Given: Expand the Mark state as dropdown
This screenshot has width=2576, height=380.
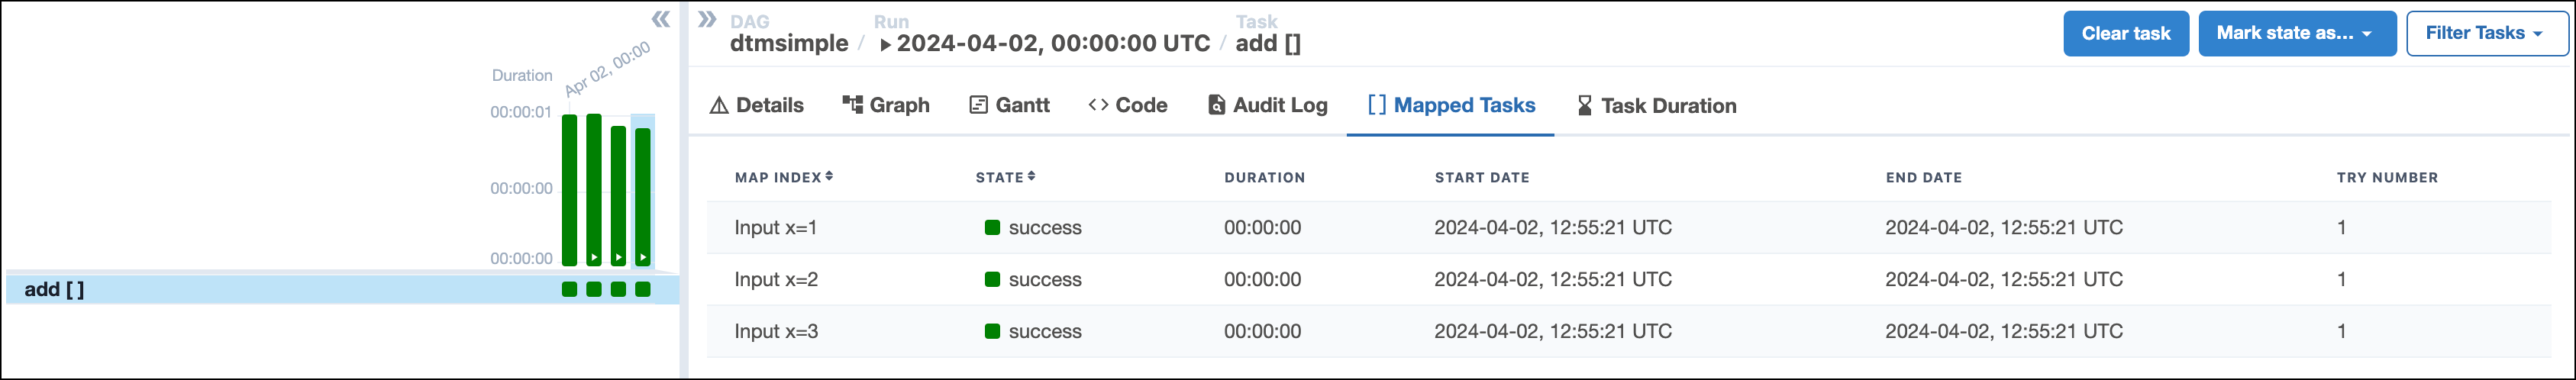Looking at the screenshot, I should click(2295, 33).
